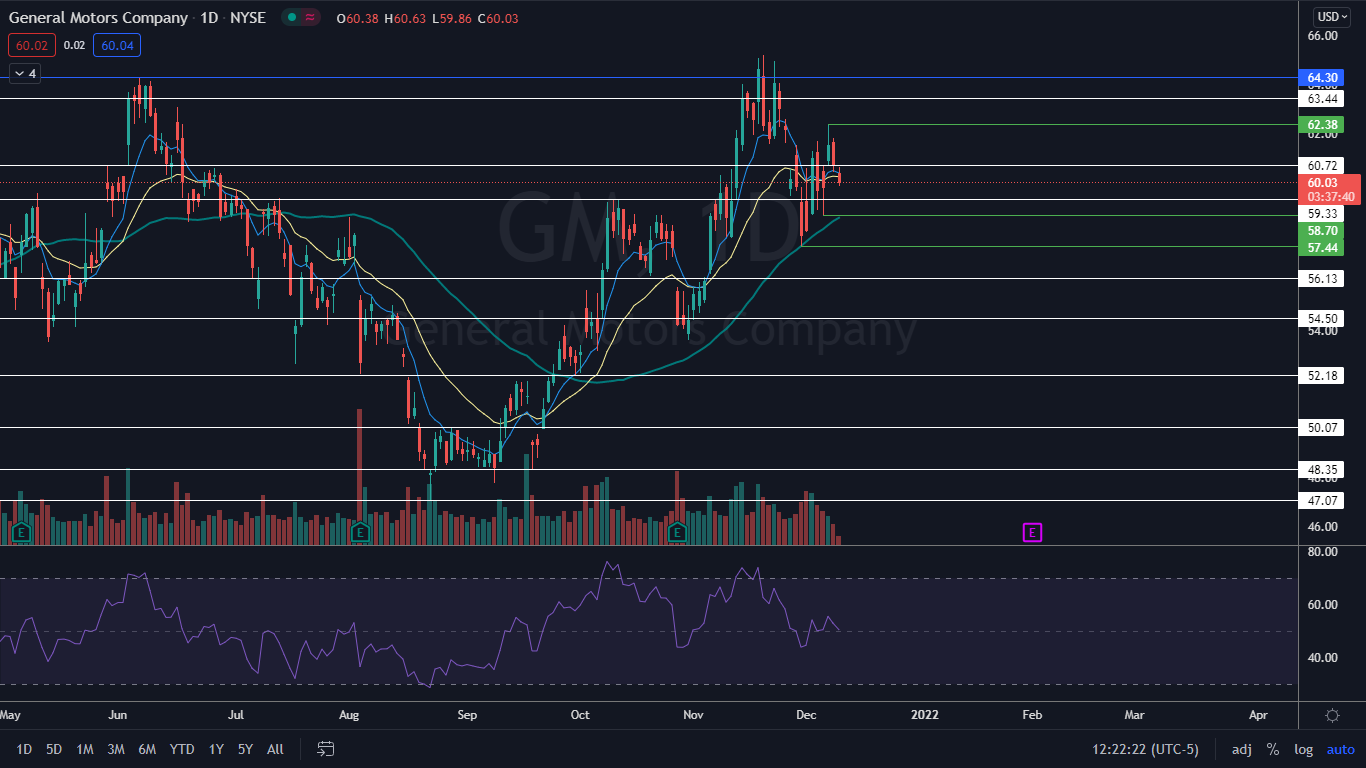This screenshot has height=768, width=1366.
Task: Select the 5D time range
Action: coord(54,749)
